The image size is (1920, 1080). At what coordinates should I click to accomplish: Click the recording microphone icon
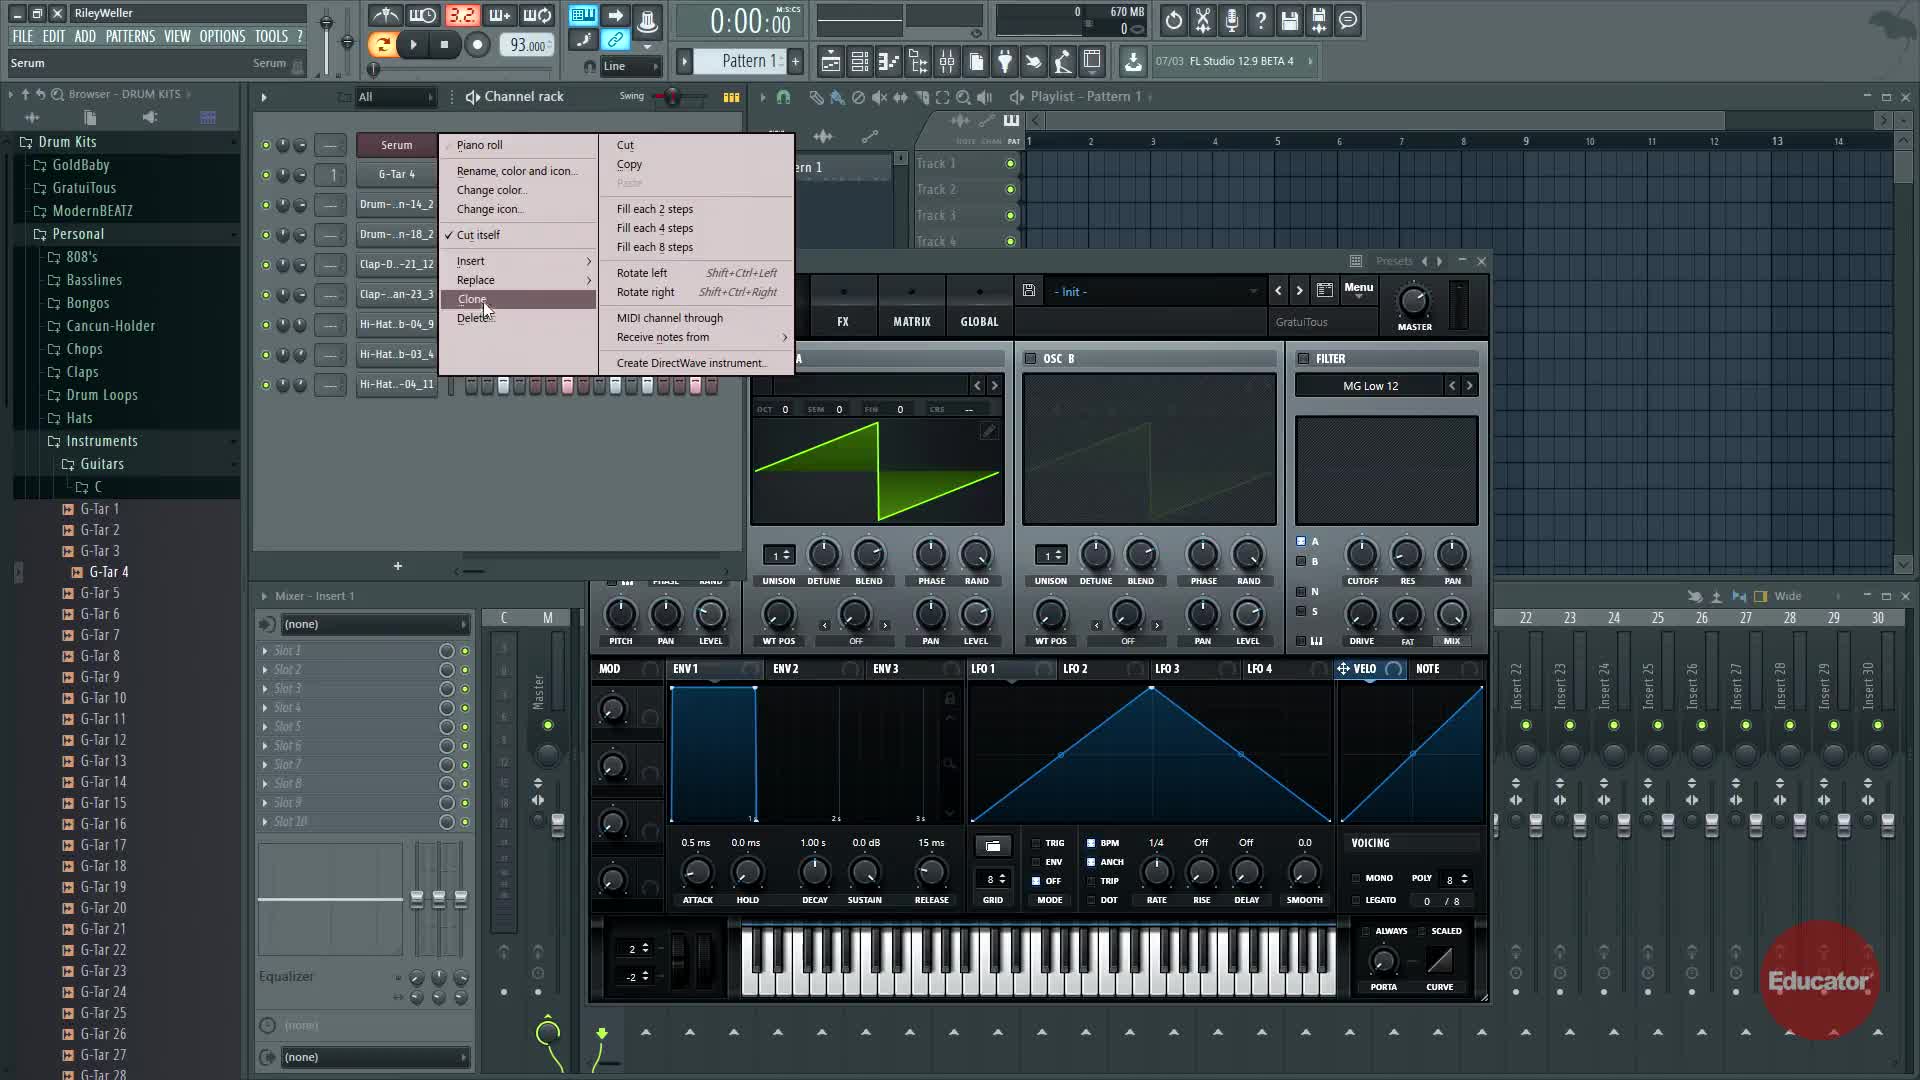(1231, 20)
